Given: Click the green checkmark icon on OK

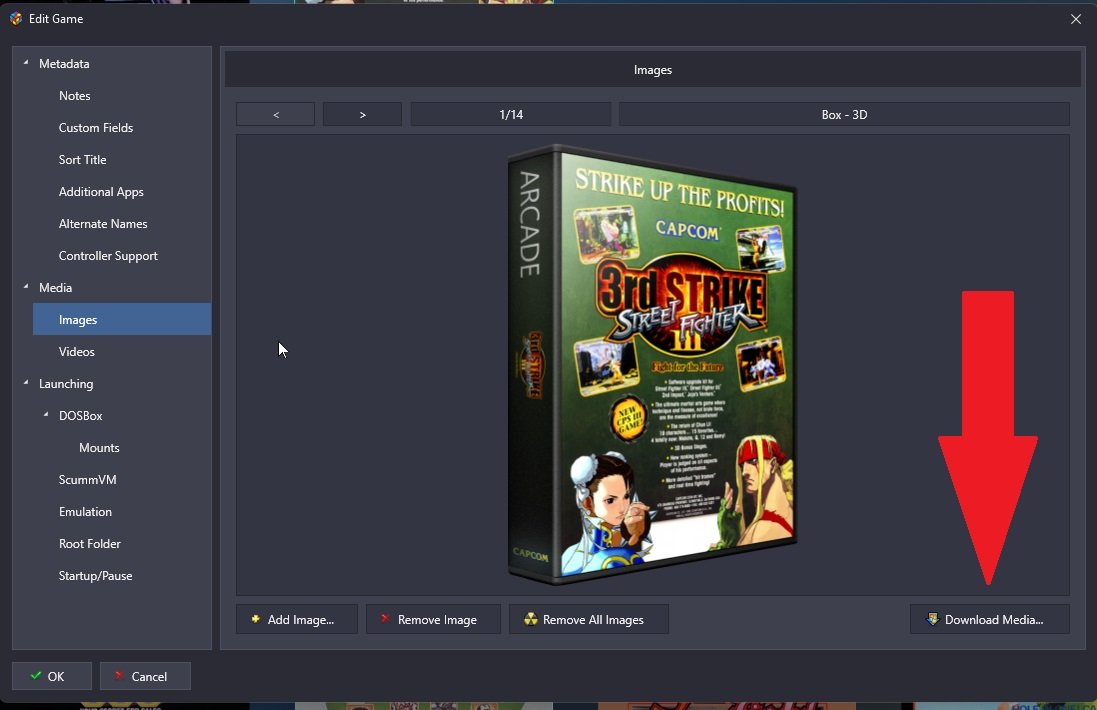Looking at the screenshot, I should [x=36, y=676].
